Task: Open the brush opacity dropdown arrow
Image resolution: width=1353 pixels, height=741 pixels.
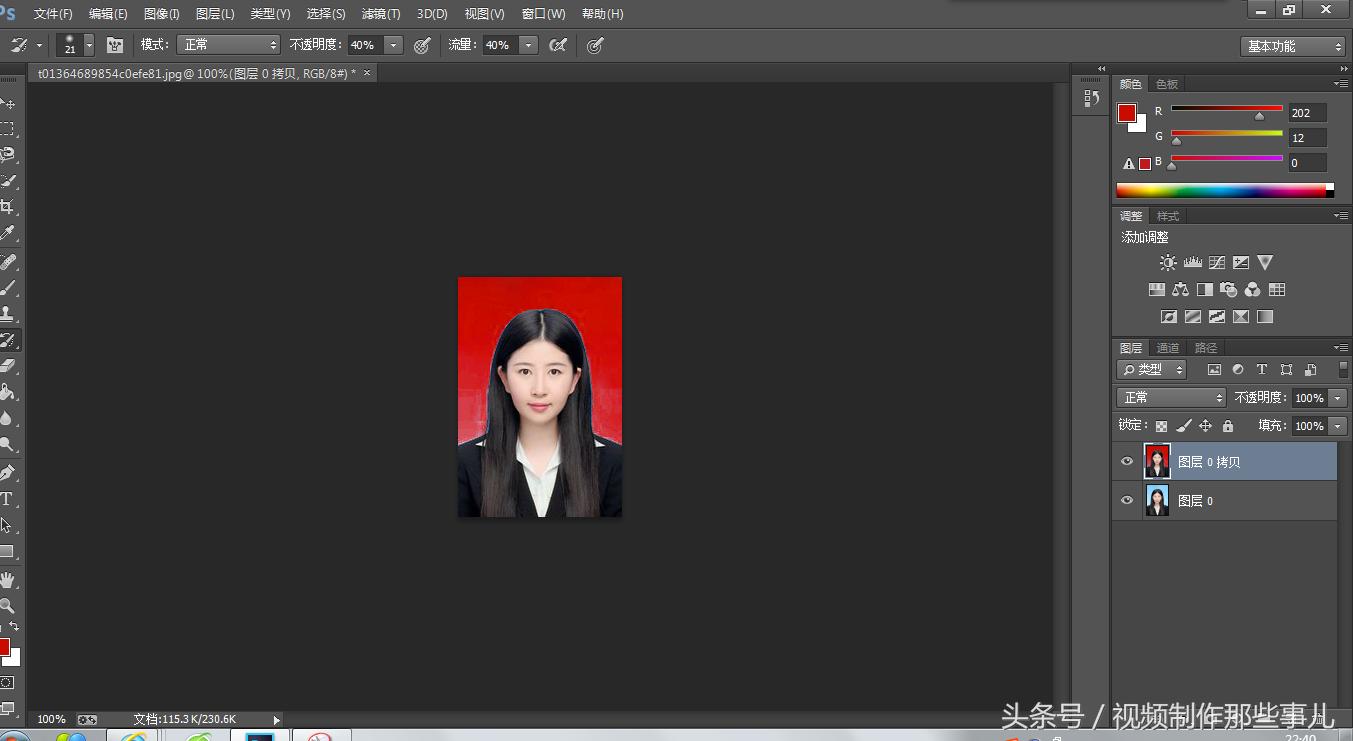Action: click(392, 45)
